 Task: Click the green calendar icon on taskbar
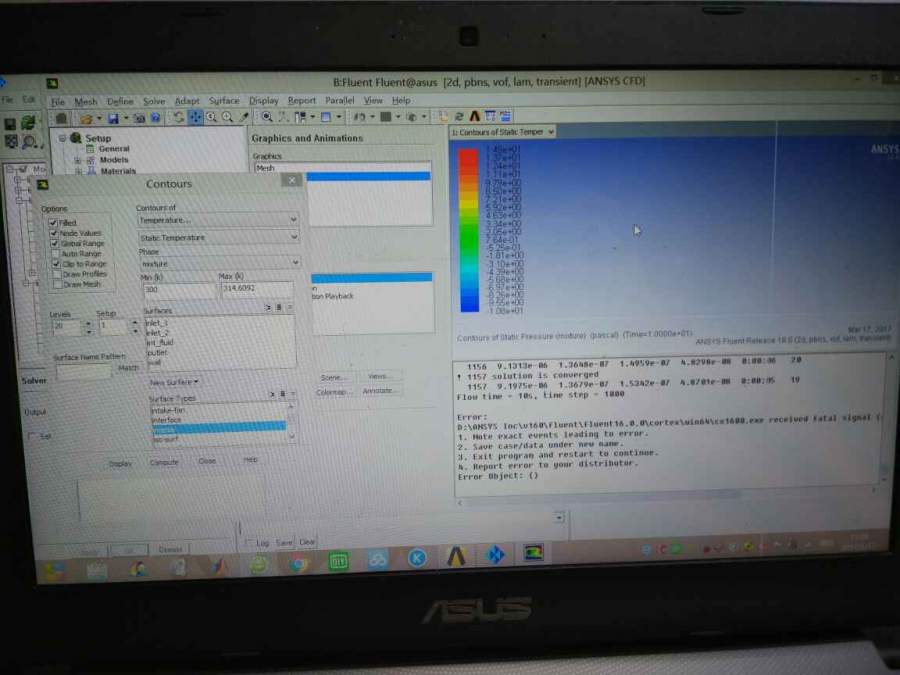pos(339,561)
